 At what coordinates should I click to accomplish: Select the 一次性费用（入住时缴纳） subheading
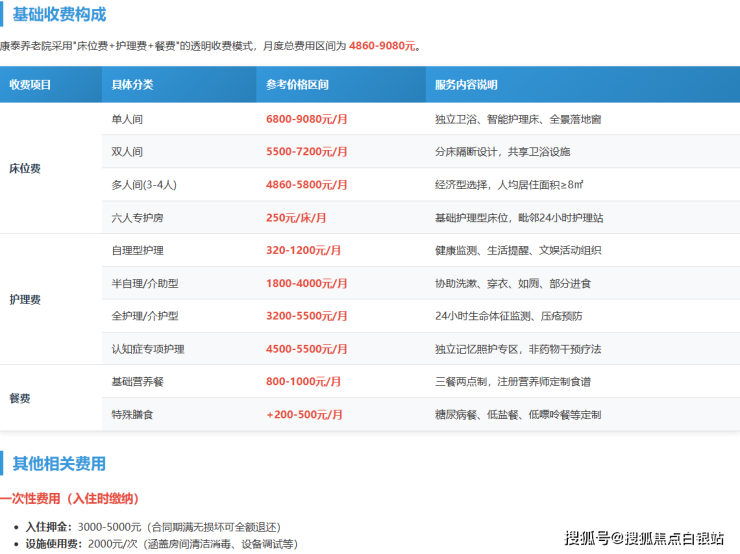tap(69, 498)
